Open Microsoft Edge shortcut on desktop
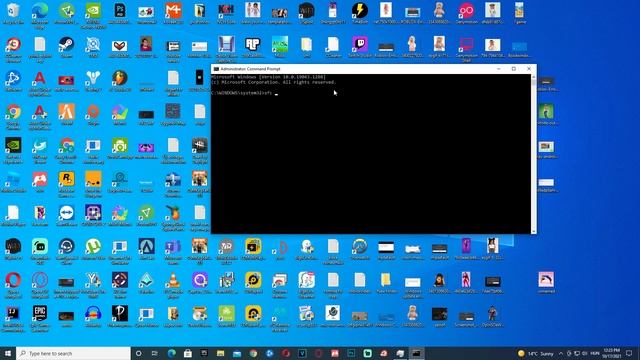 (40, 15)
